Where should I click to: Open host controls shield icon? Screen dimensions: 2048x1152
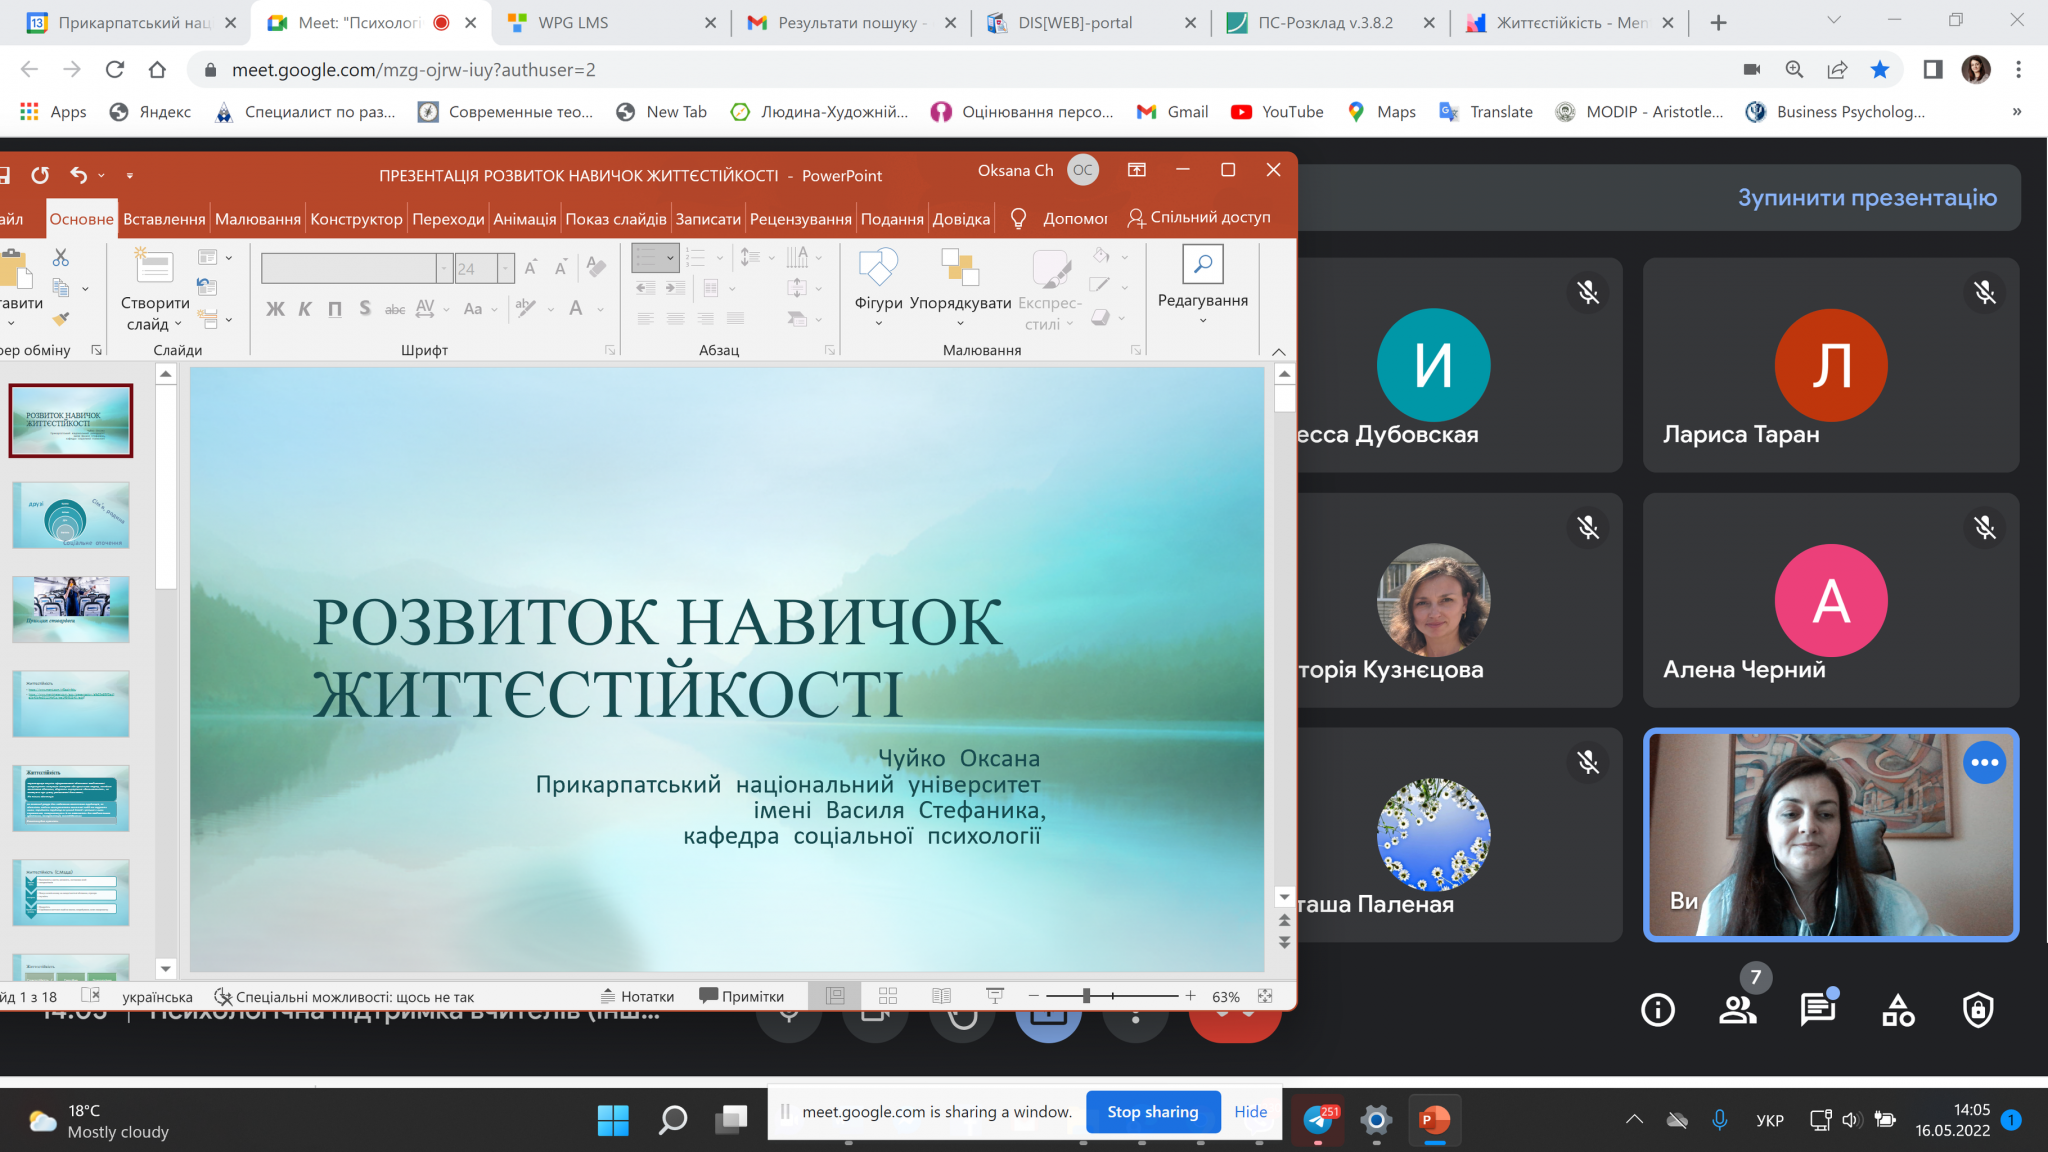coord(1977,1010)
